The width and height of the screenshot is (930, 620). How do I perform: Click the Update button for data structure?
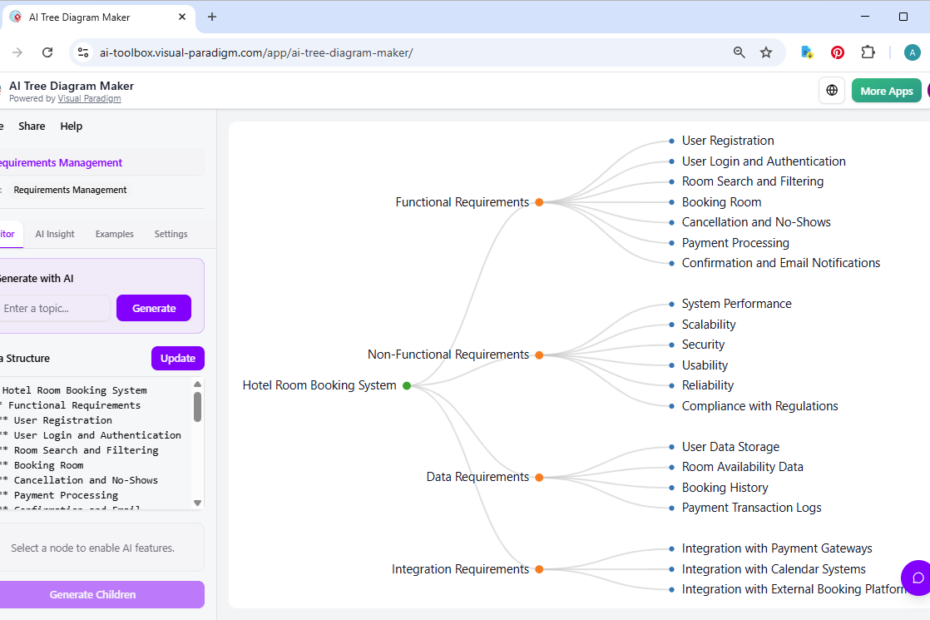click(x=177, y=358)
